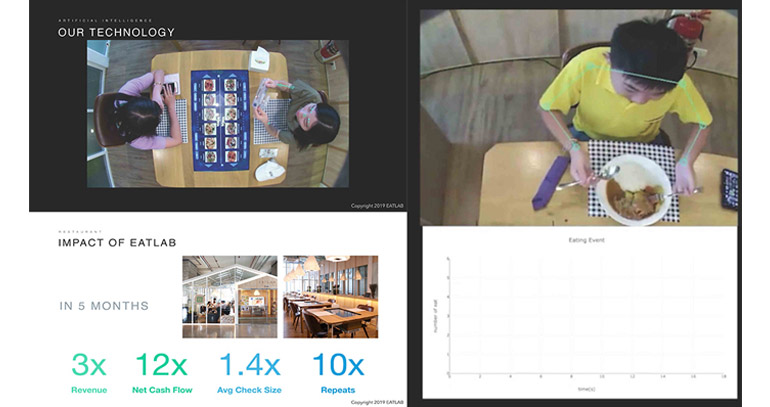This screenshot has height=407, width=770.
Task: Click the 'IMPACT OF EATLAB' heading
Action: click(117, 243)
